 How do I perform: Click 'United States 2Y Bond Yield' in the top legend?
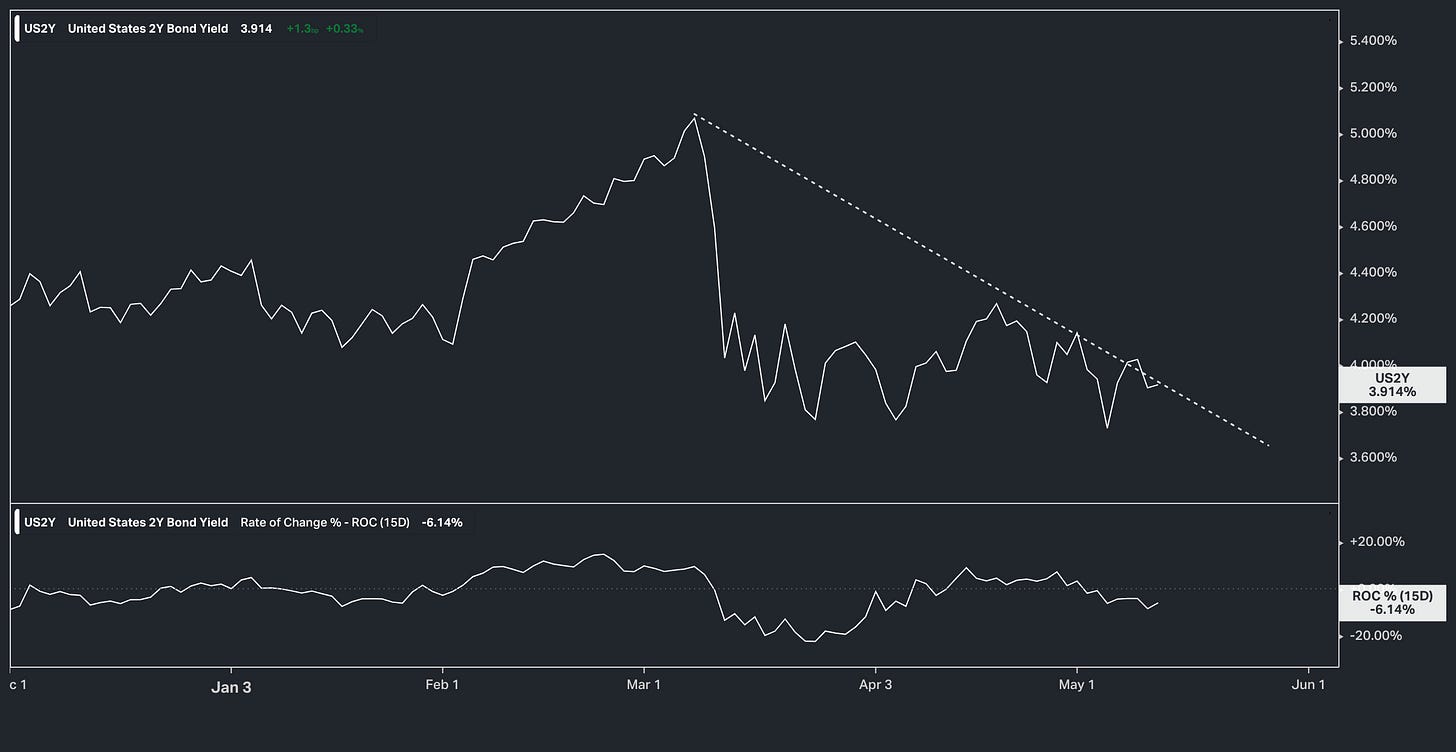pos(148,29)
